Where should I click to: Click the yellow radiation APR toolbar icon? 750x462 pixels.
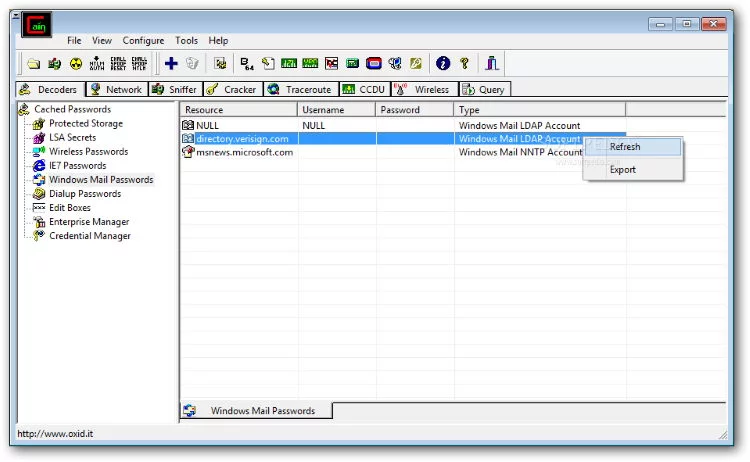coord(76,64)
